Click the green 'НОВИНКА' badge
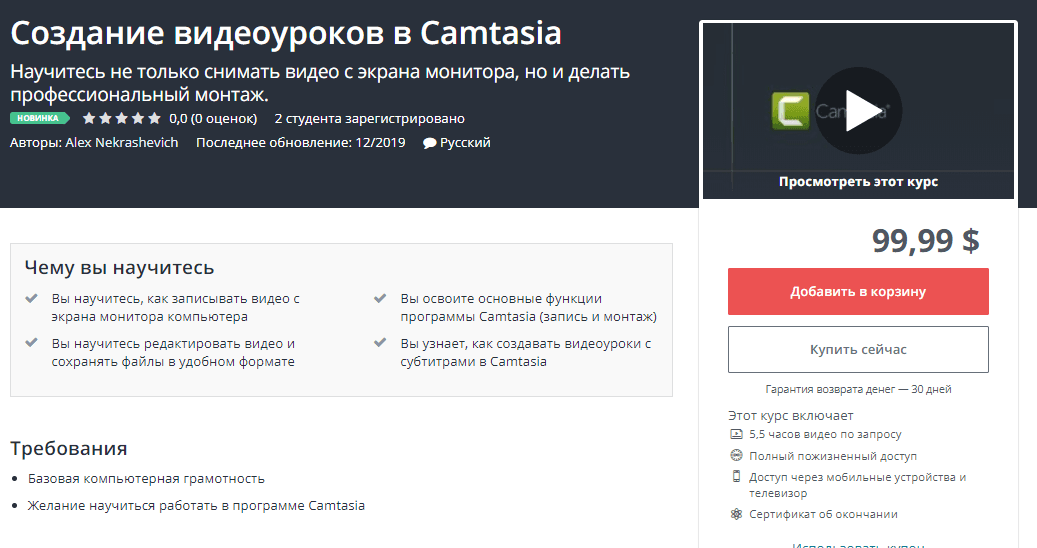Viewport: 1037px width, 548px height. pos(39,118)
